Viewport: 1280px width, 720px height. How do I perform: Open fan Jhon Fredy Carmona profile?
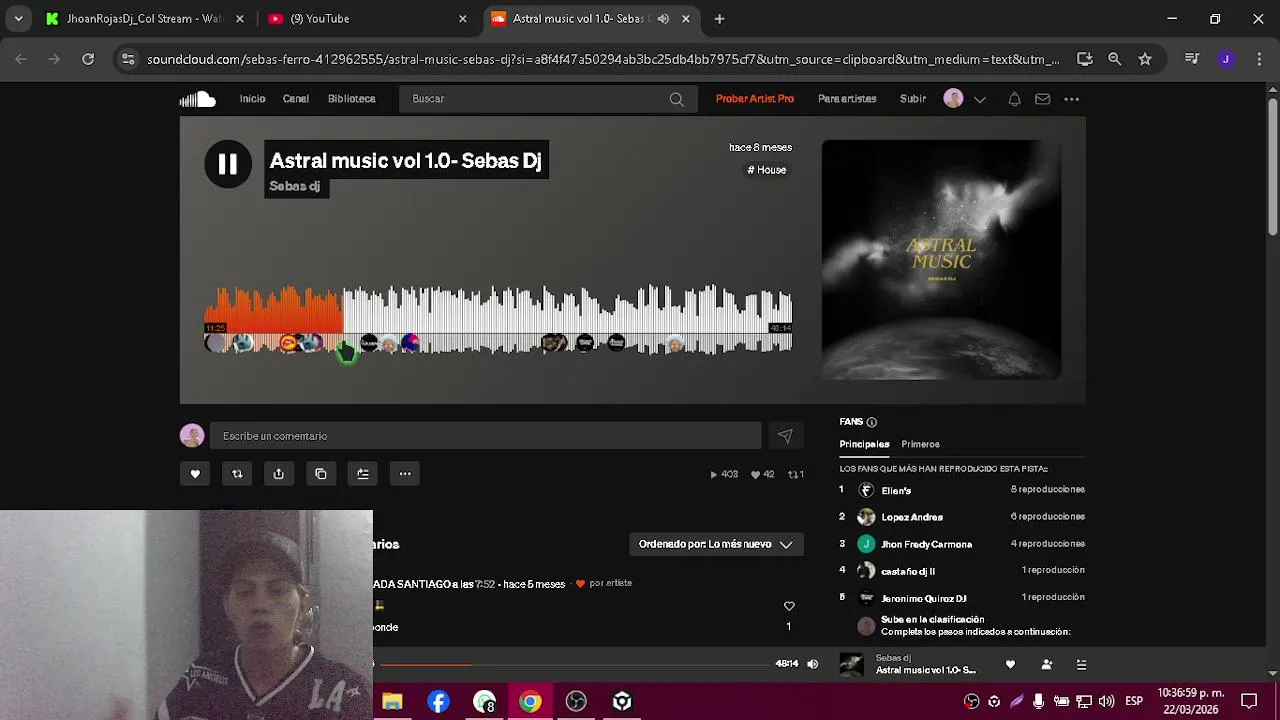click(926, 544)
